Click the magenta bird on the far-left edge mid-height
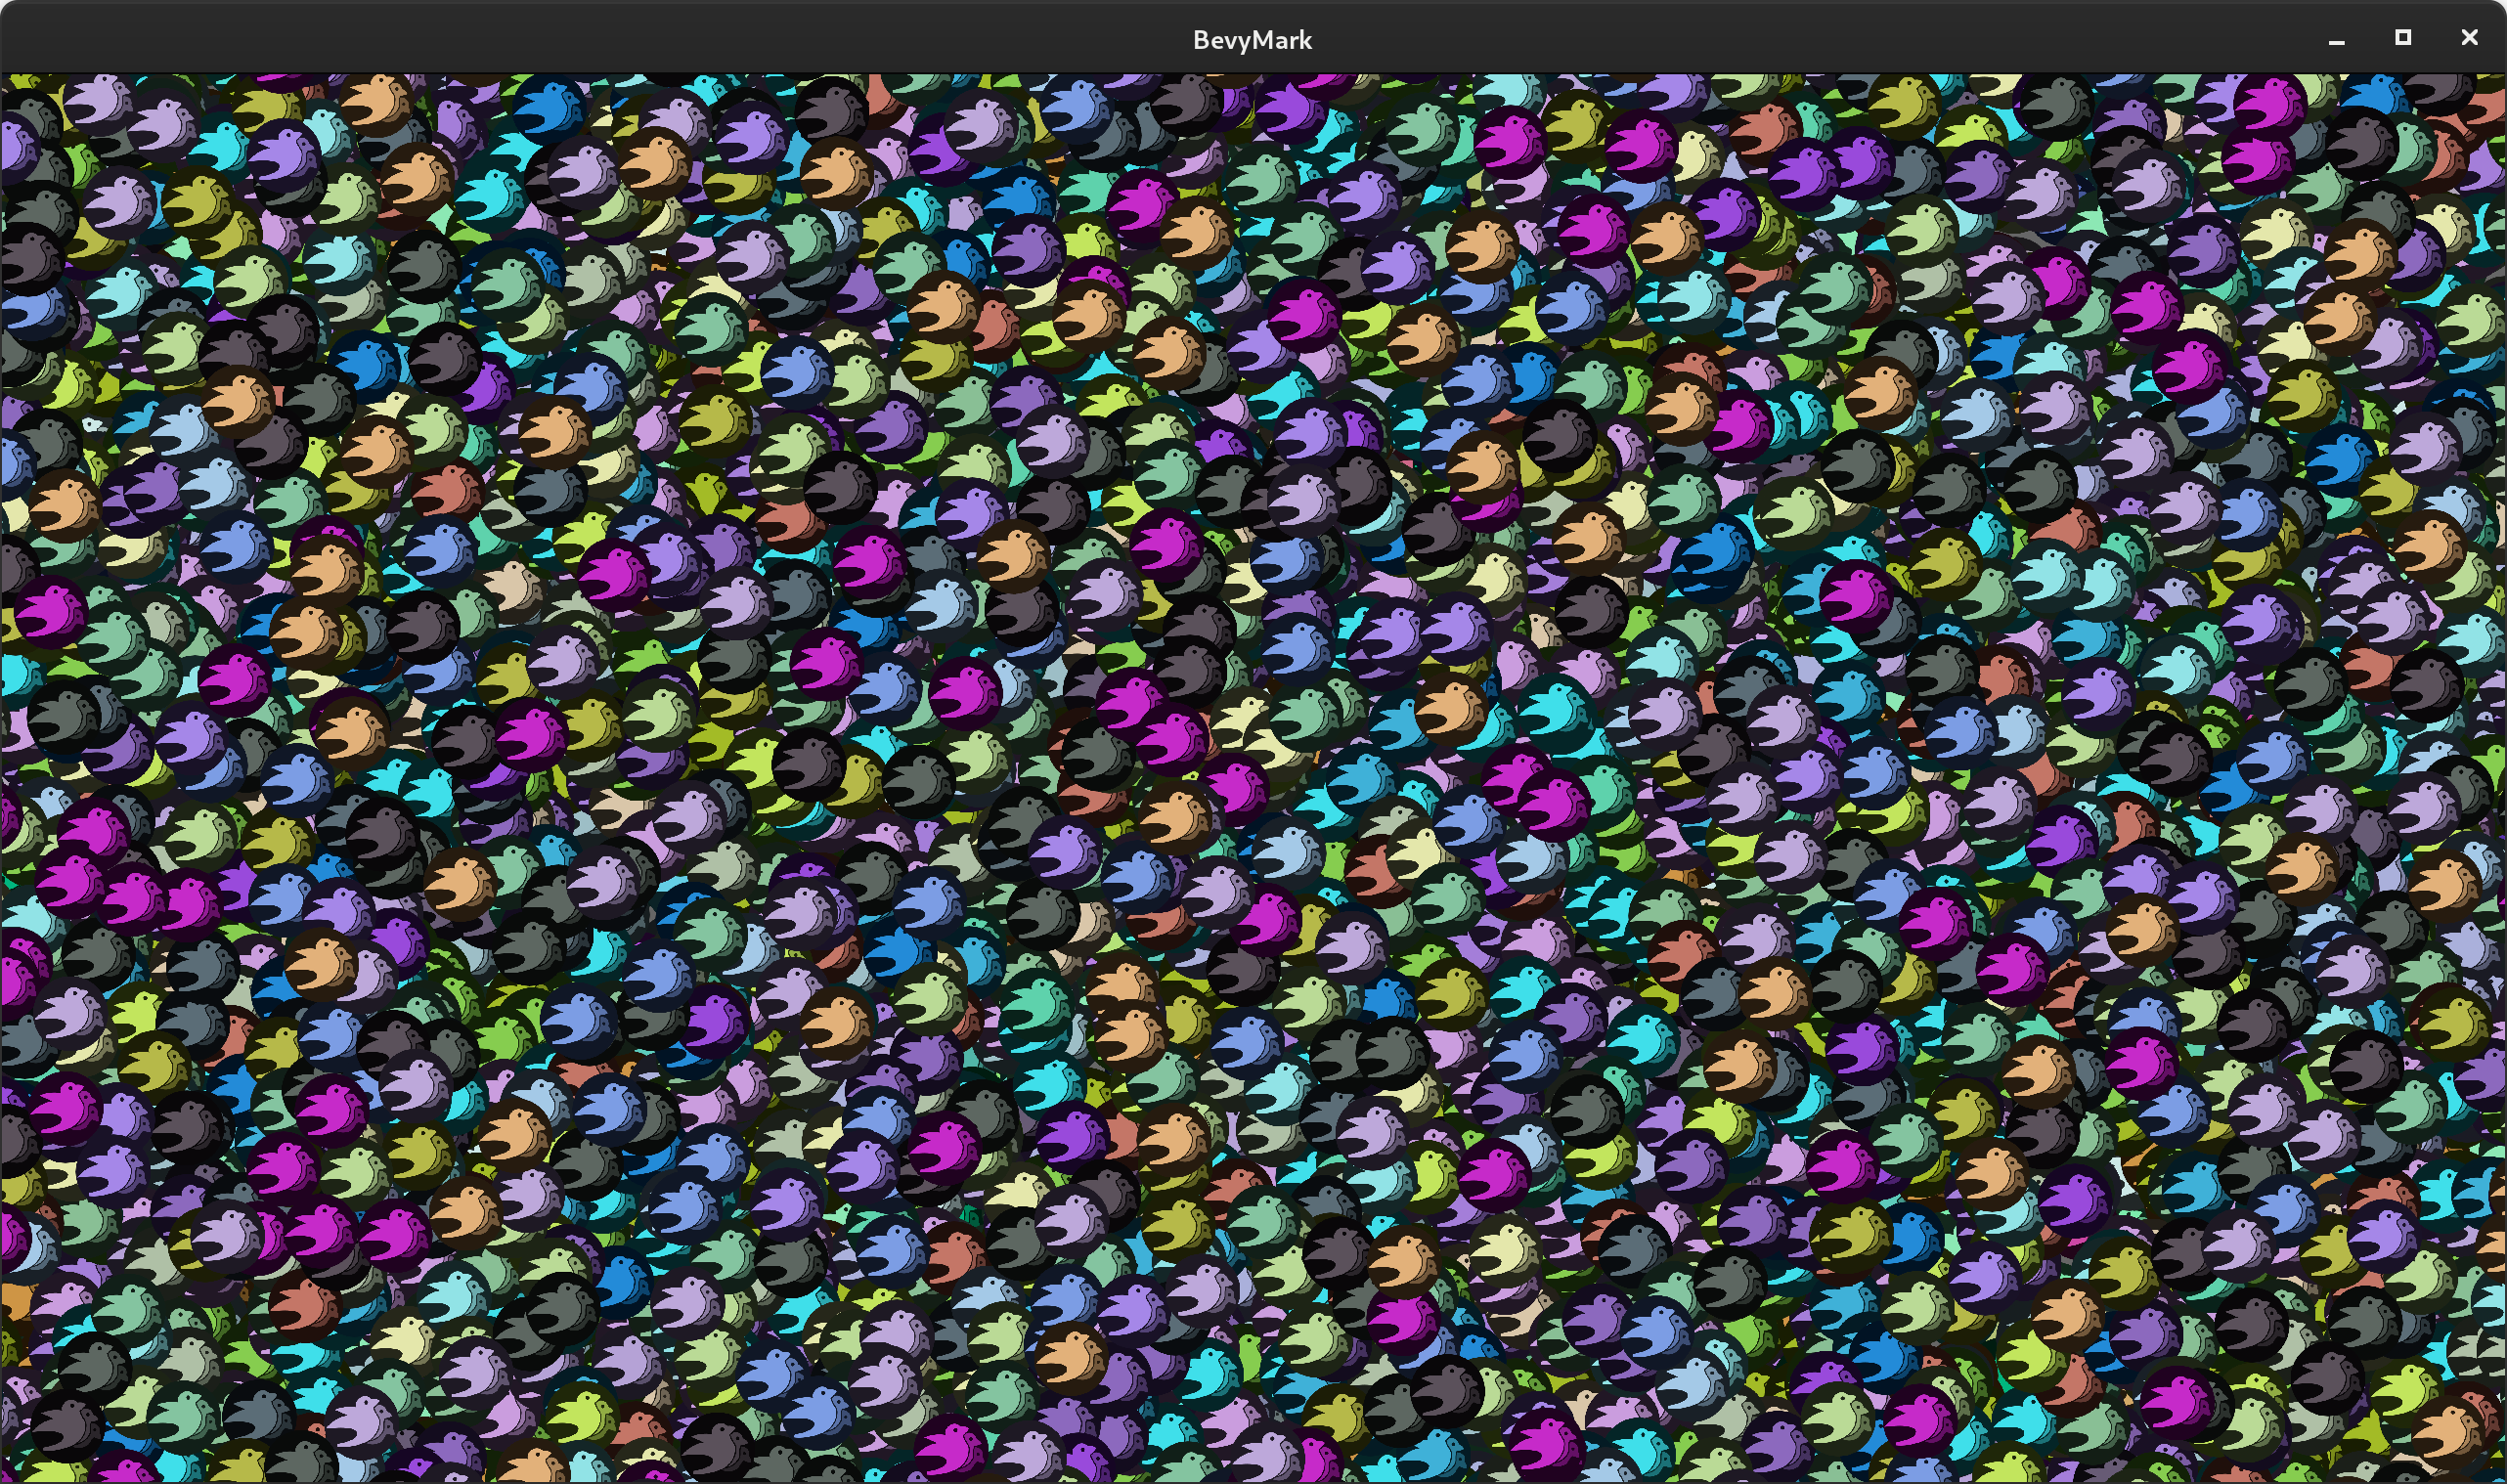 point(48,611)
